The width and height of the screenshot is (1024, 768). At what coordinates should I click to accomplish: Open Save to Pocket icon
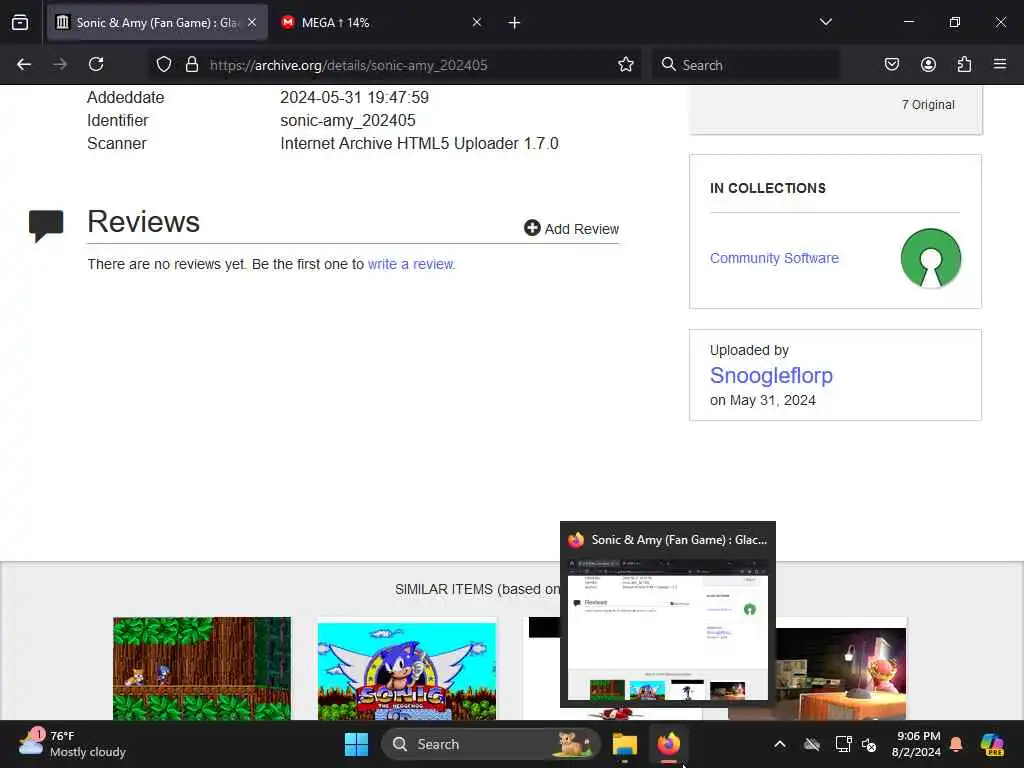coord(891,64)
